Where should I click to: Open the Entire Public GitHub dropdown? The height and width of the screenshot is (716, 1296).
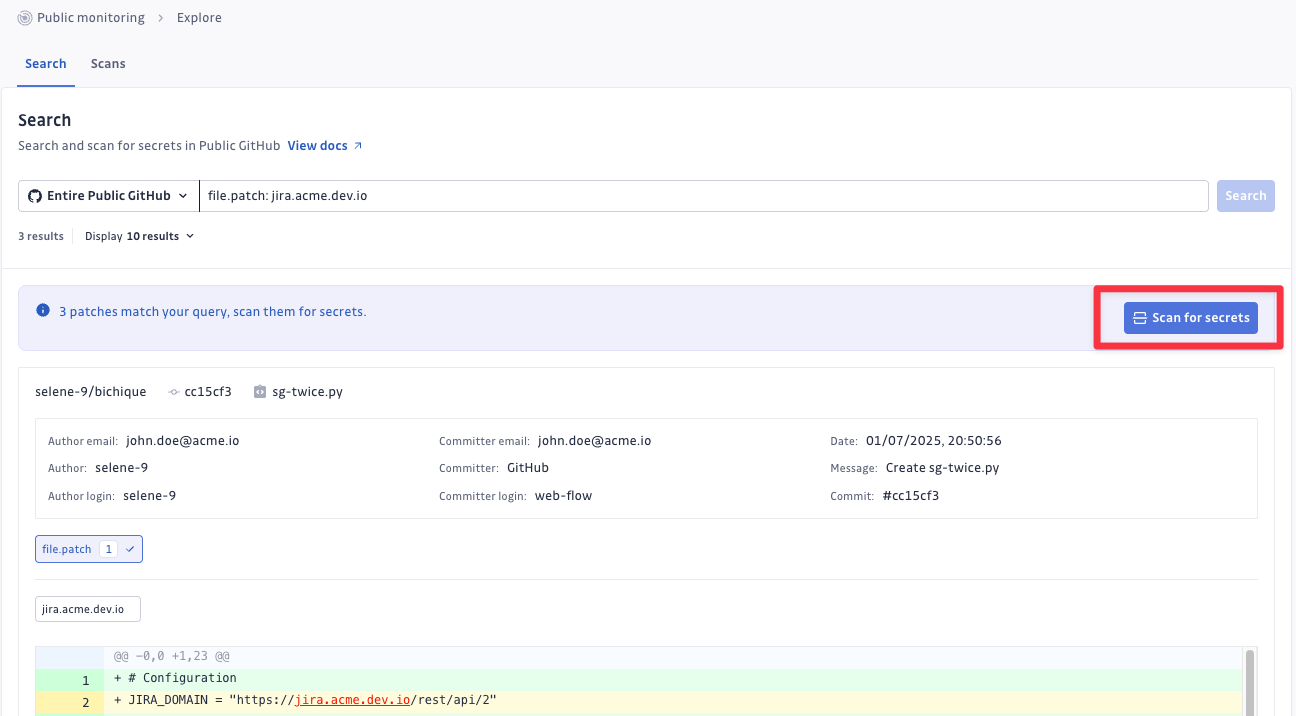108,196
